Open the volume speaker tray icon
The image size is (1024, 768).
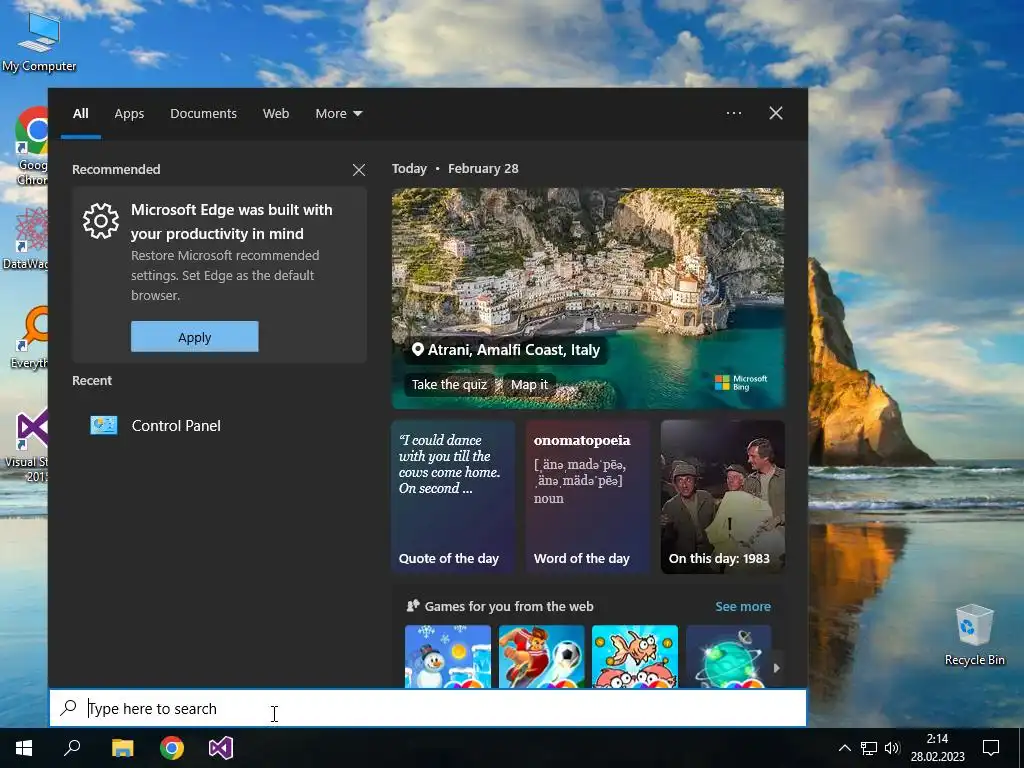tap(892, 748)
